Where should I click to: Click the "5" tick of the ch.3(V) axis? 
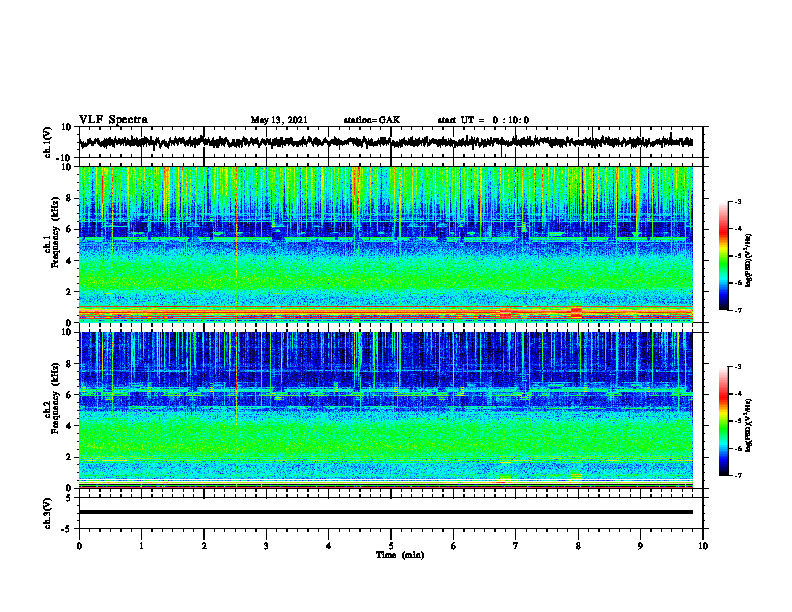69,498
